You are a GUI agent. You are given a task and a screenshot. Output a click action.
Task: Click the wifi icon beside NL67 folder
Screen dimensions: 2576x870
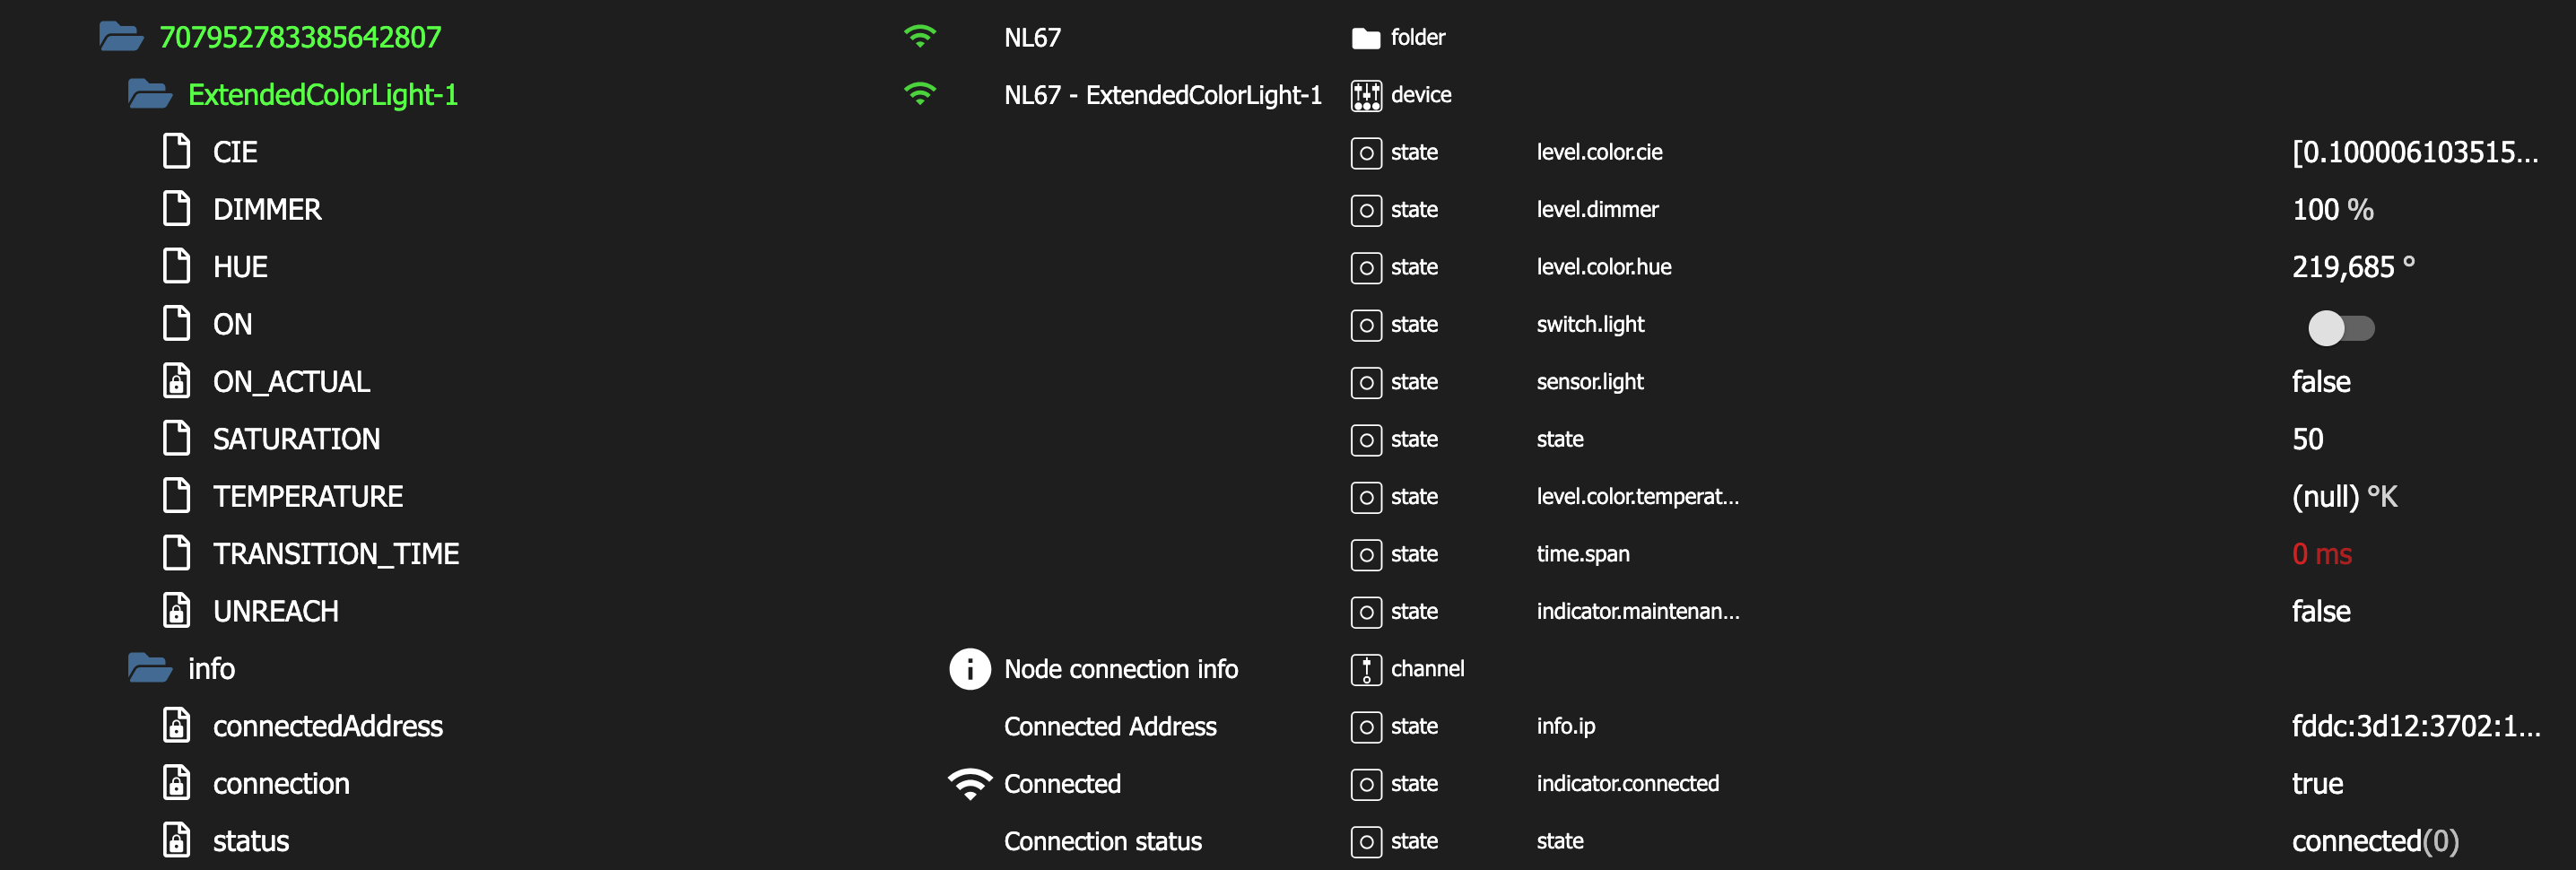[919, 38]
